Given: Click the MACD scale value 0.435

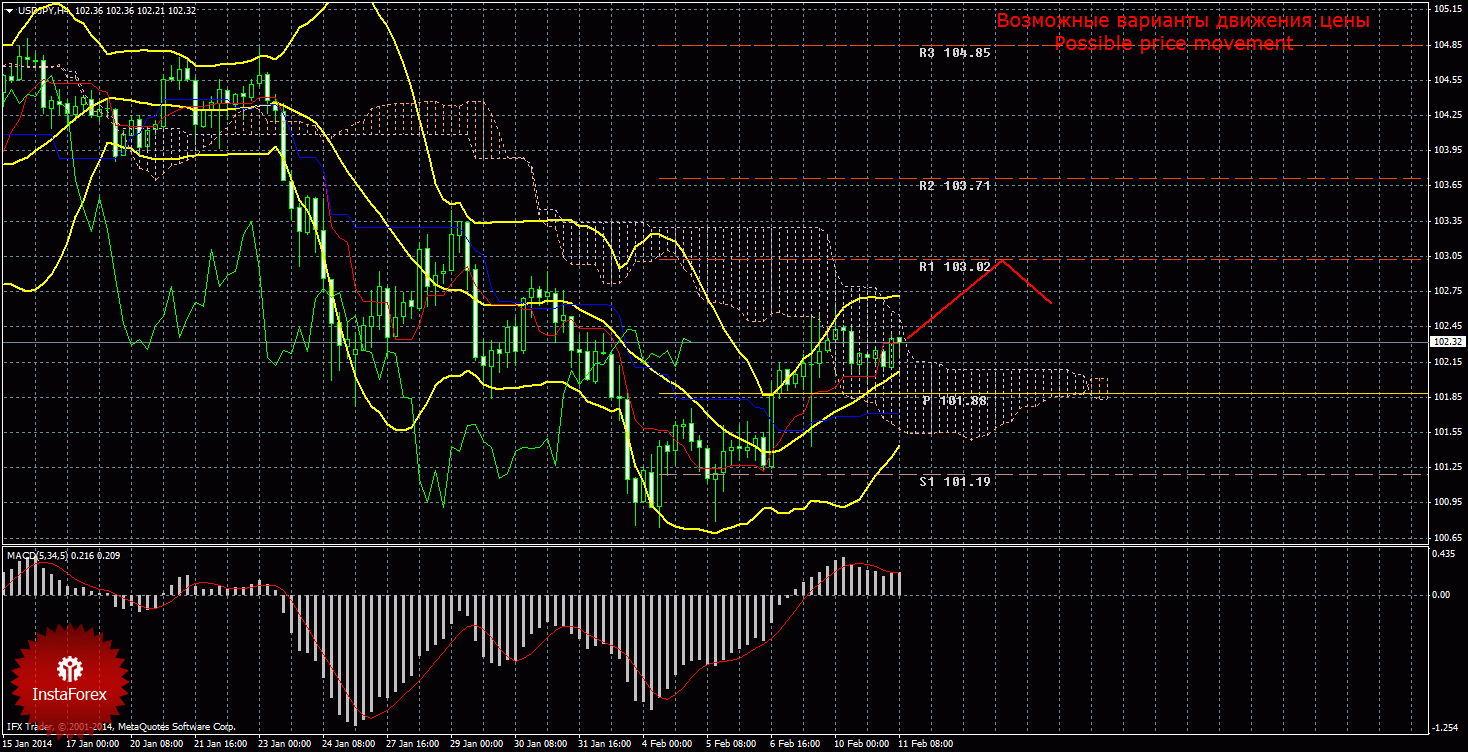Looking at the screenshot, I should [x=1441, y=554].
